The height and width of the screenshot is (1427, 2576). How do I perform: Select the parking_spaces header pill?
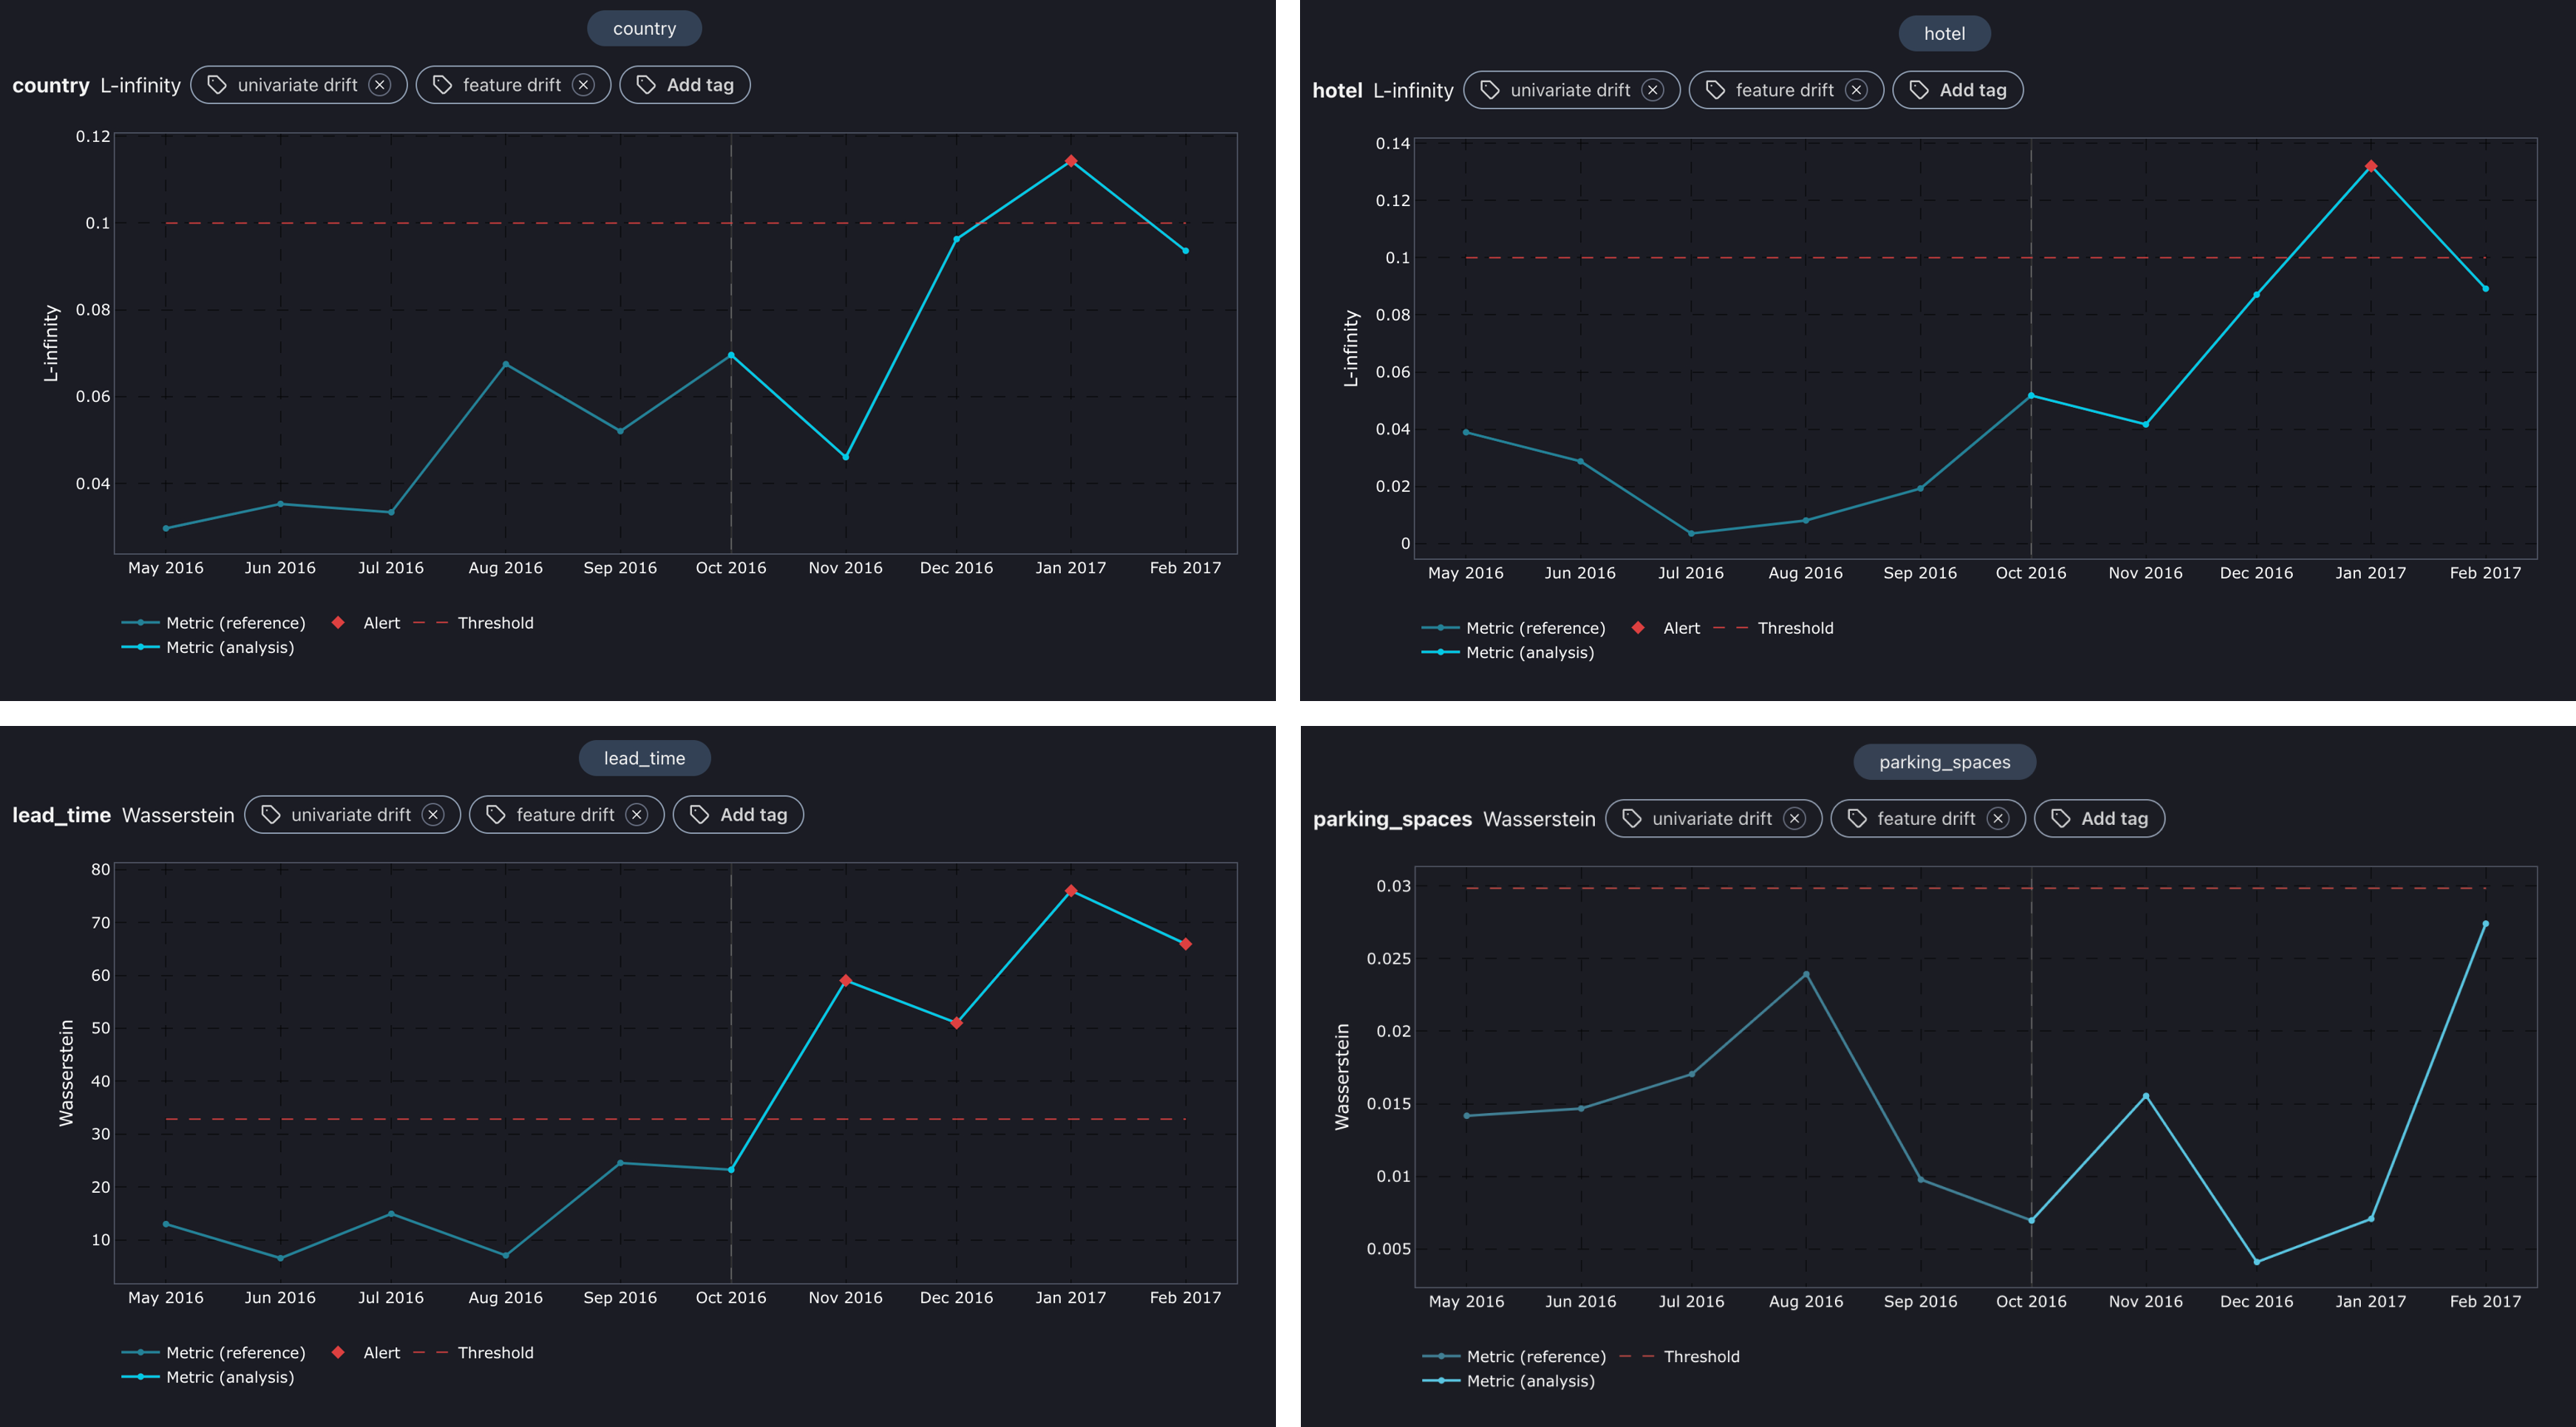1944,762
